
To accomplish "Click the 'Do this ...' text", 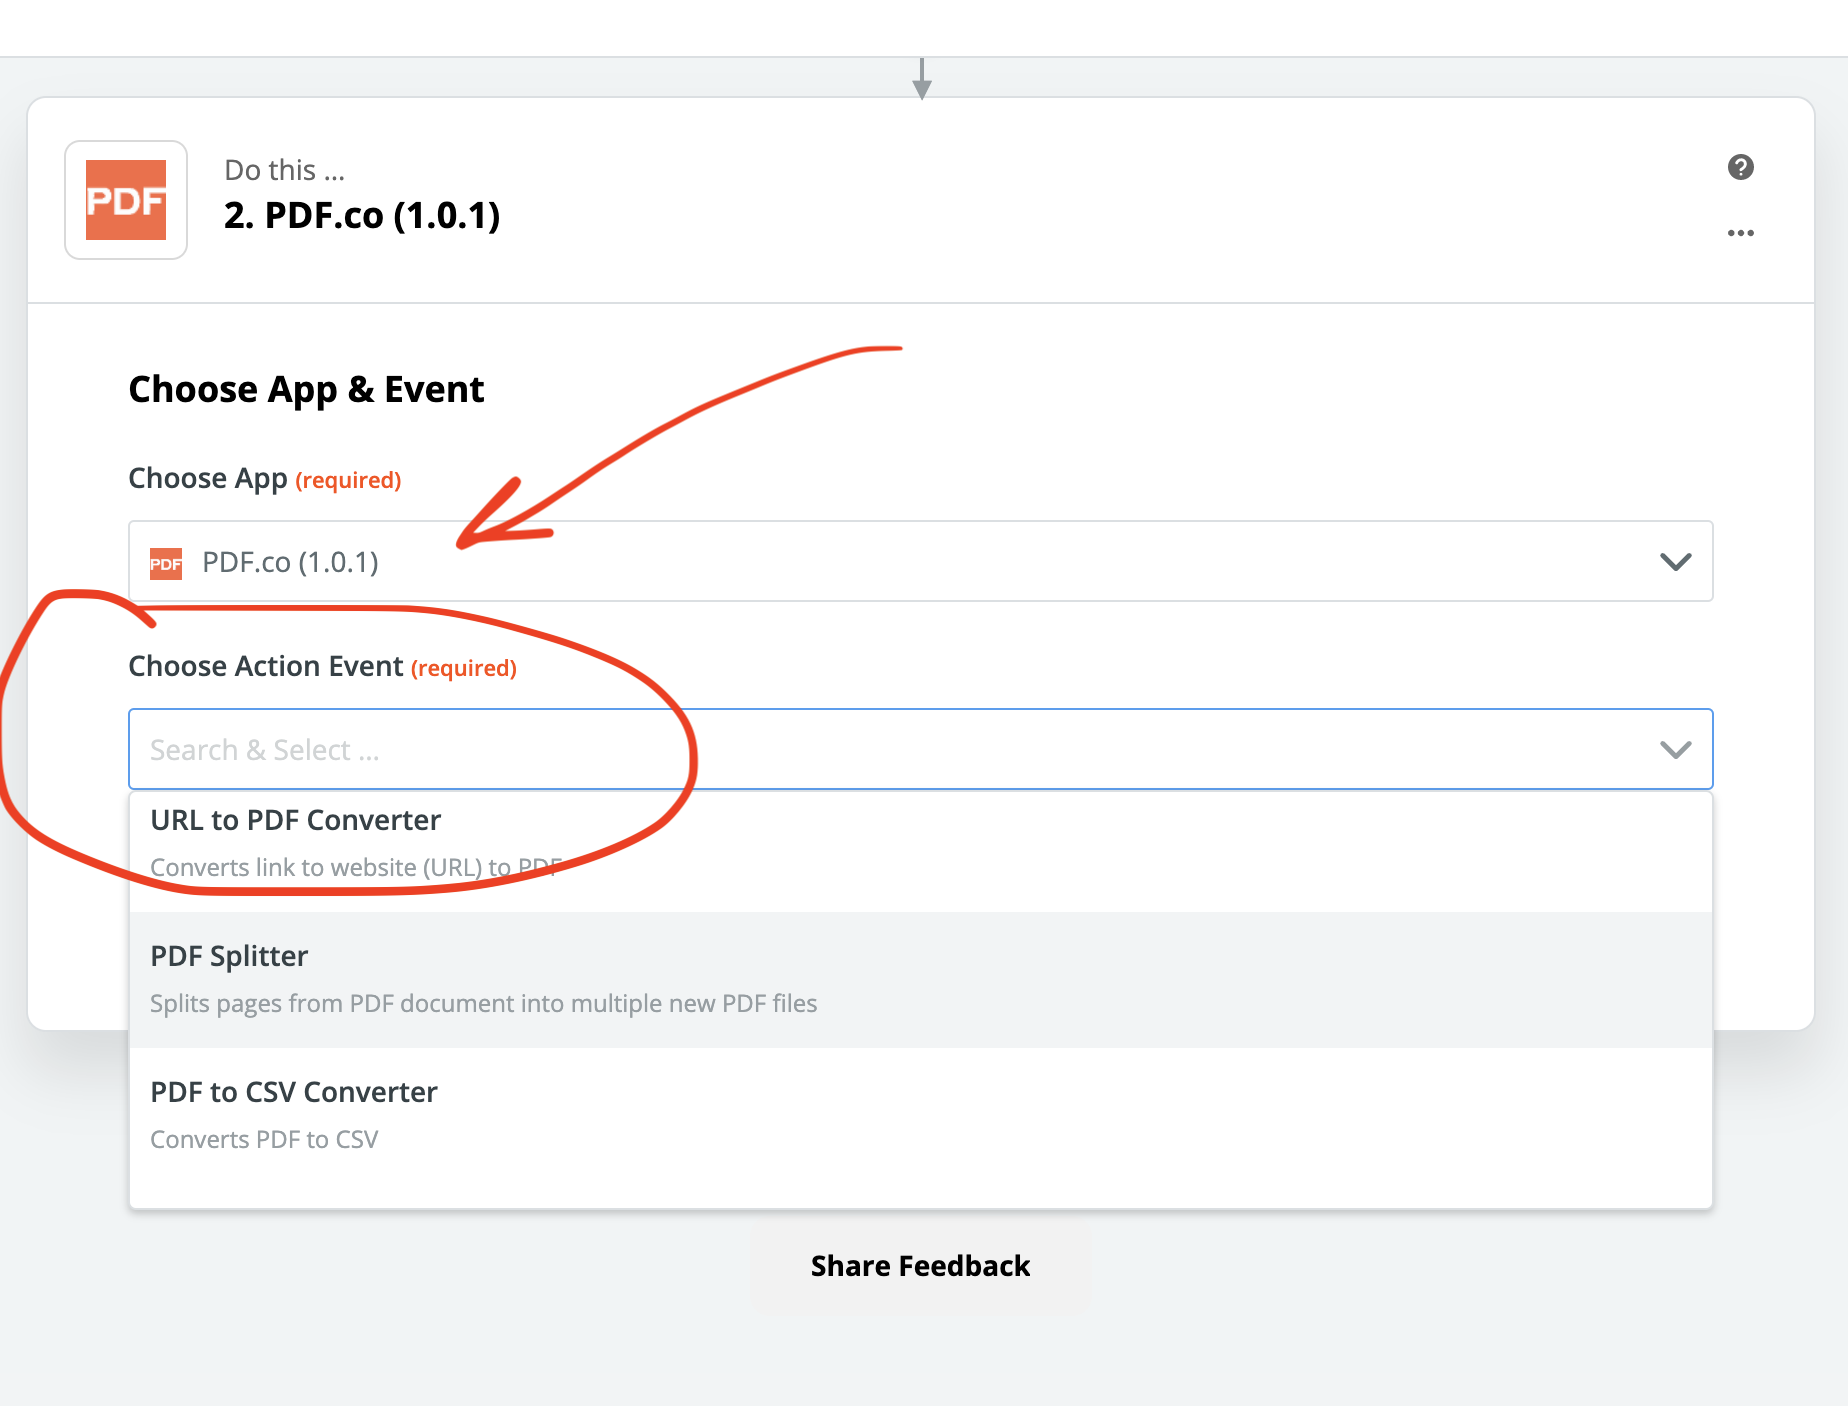I will (285, 170).
